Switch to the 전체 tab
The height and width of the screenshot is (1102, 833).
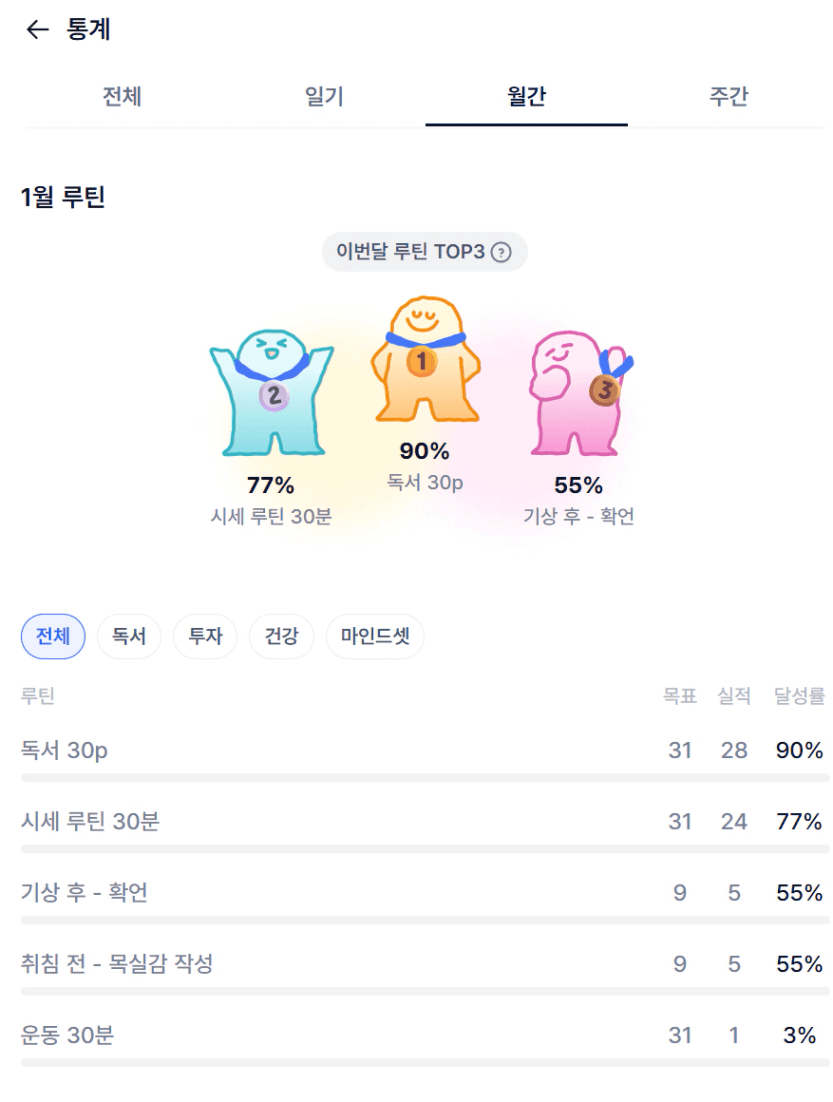122,97
